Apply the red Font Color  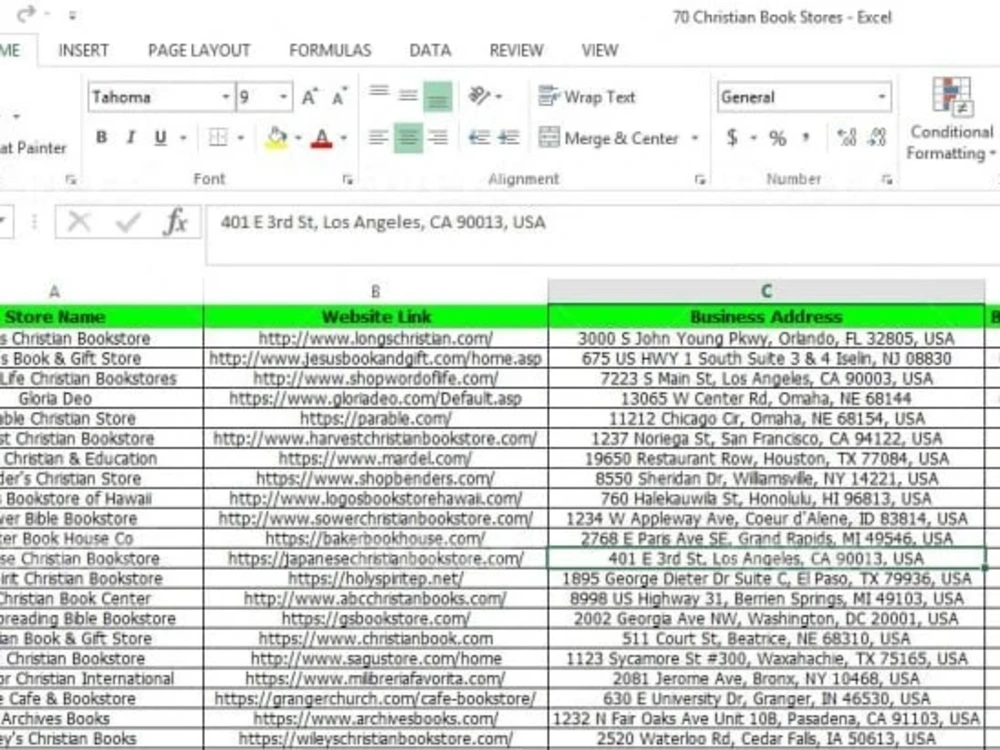pyautogui.click(x=321, y=138)
